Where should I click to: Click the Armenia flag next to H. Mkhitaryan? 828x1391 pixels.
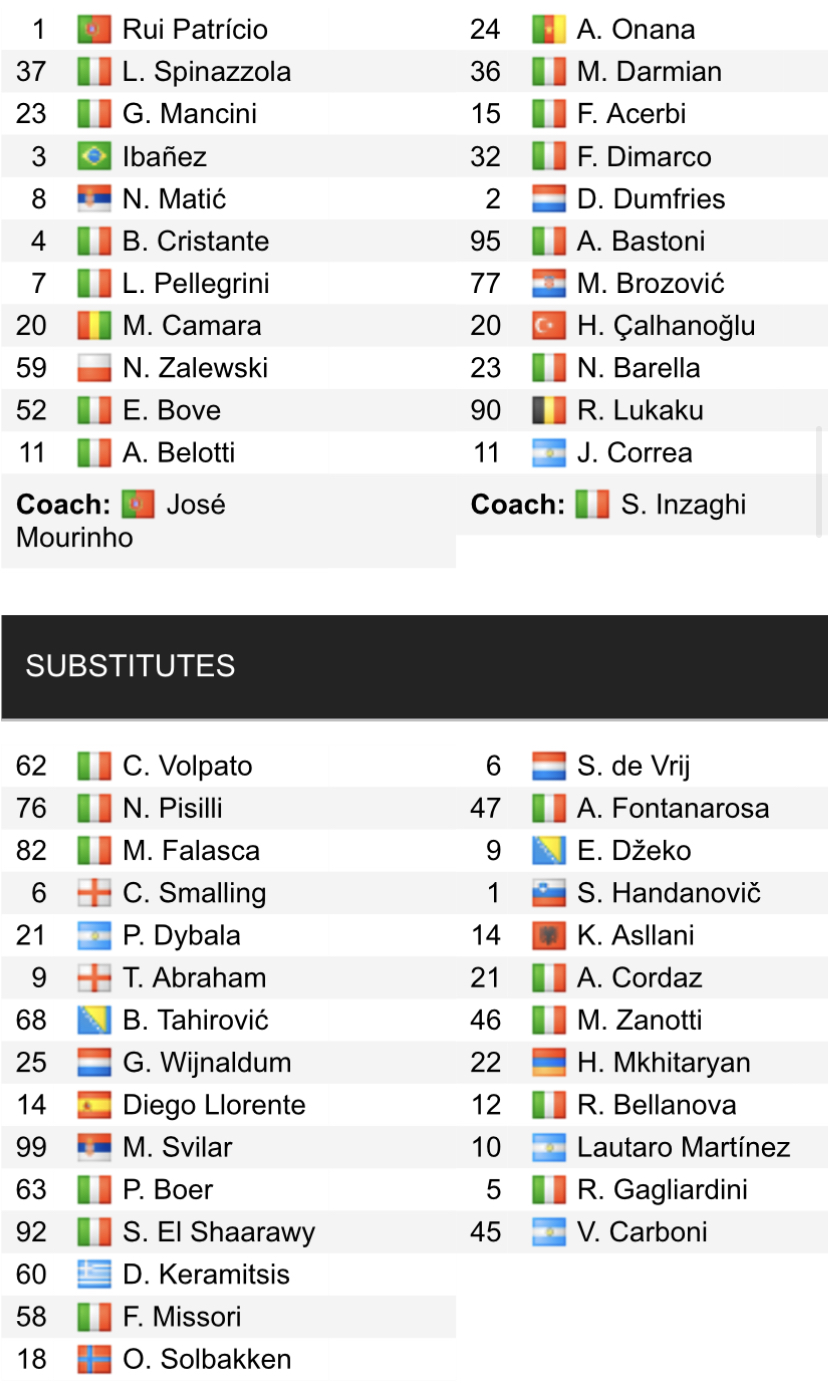pyautogui.click(x=549, y=1063)
